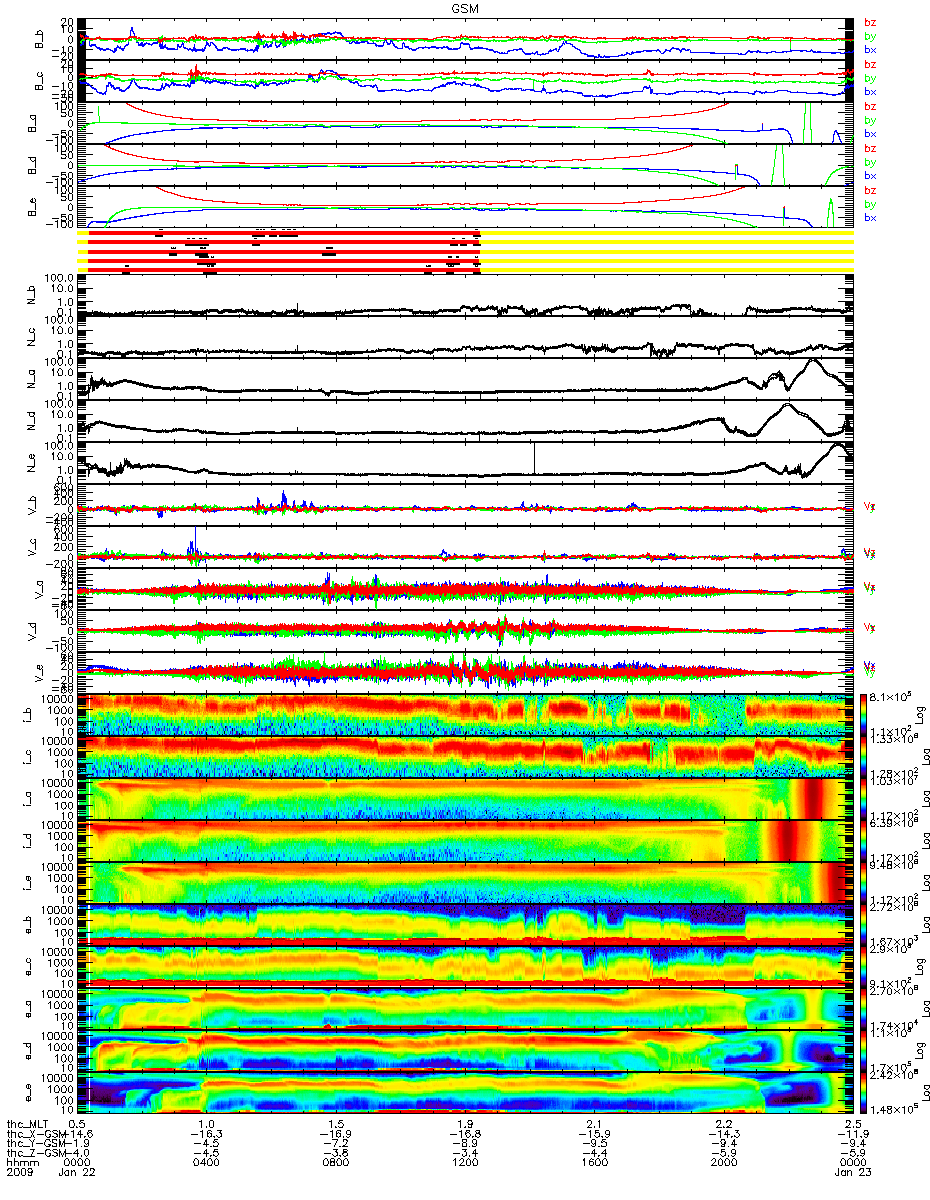Click the Jan 23 end date
The height and width of the screenshot is (1200, 930).
click(851, 1171)
